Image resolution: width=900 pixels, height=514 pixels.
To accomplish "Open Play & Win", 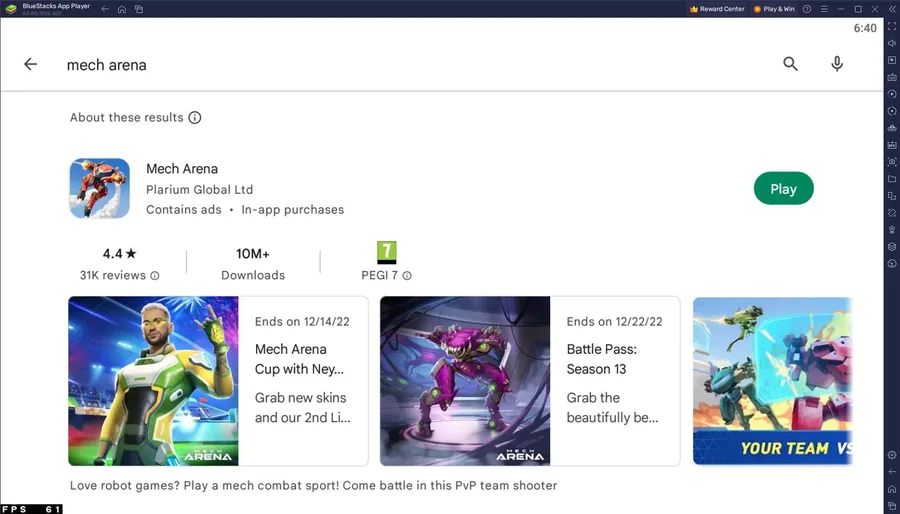I will click(774, 9).
